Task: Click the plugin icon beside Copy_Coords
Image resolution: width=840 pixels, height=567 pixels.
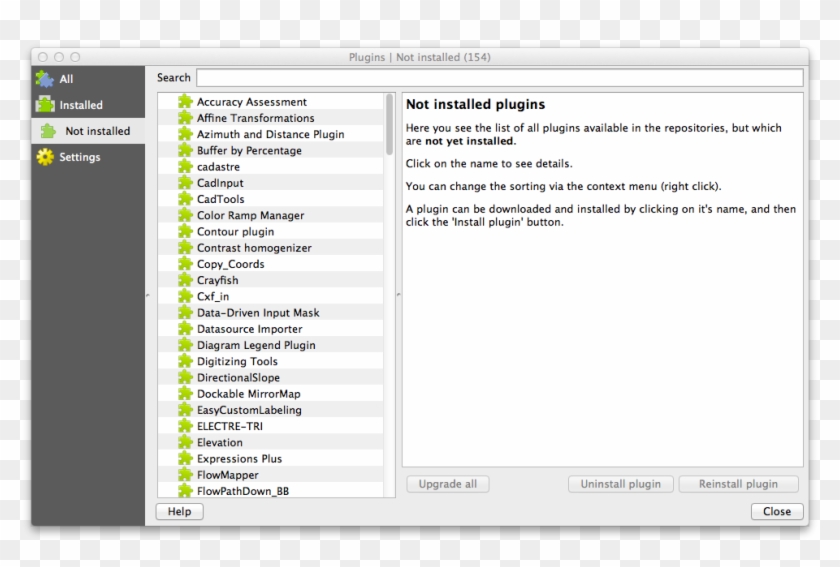Action: (x=185, y=264)
